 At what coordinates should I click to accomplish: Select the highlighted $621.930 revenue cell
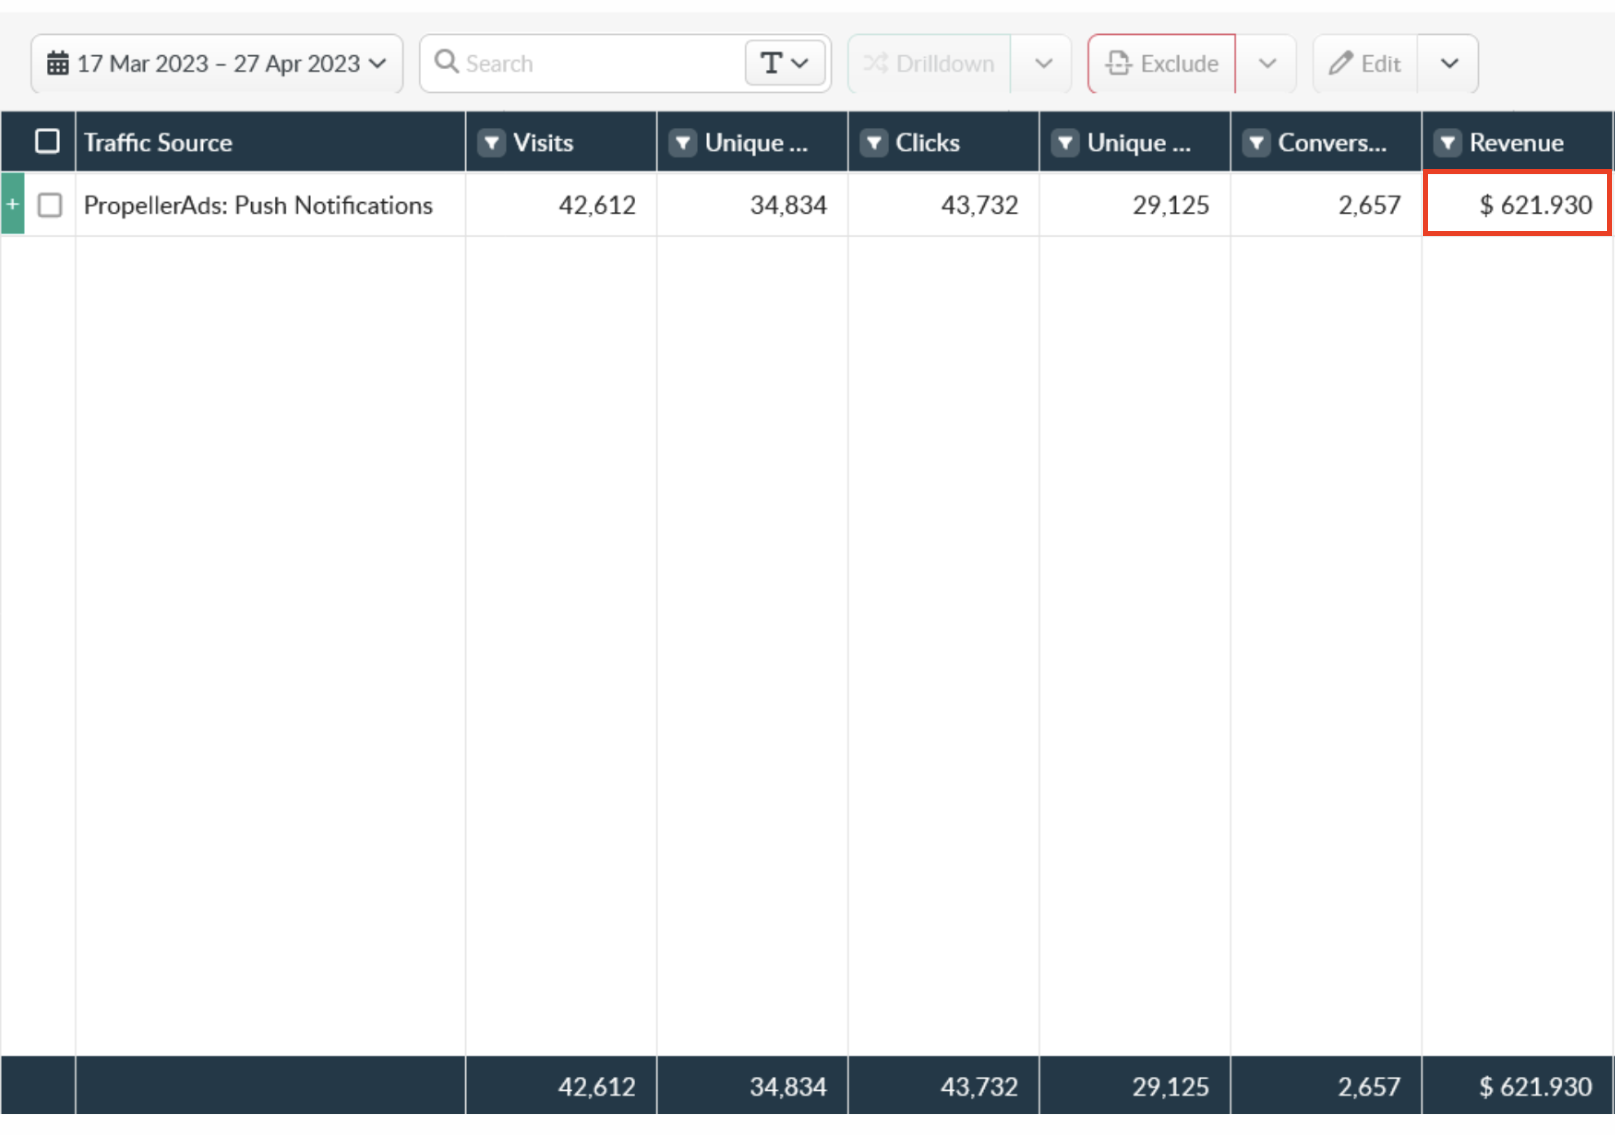(1517, 205)
